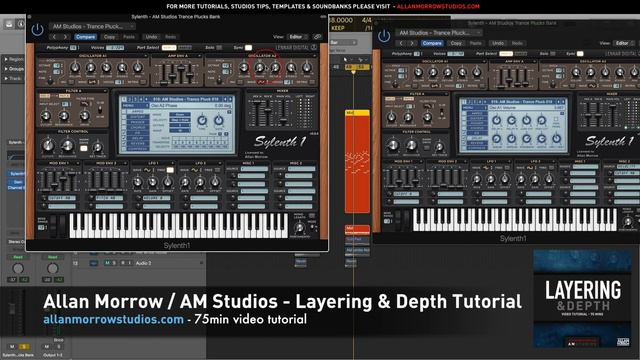Image resolution: width=640 pixels, height=360 pixels.
Task: Select the red MIDI region in the arrangement
Action: (x=357, y=162)
